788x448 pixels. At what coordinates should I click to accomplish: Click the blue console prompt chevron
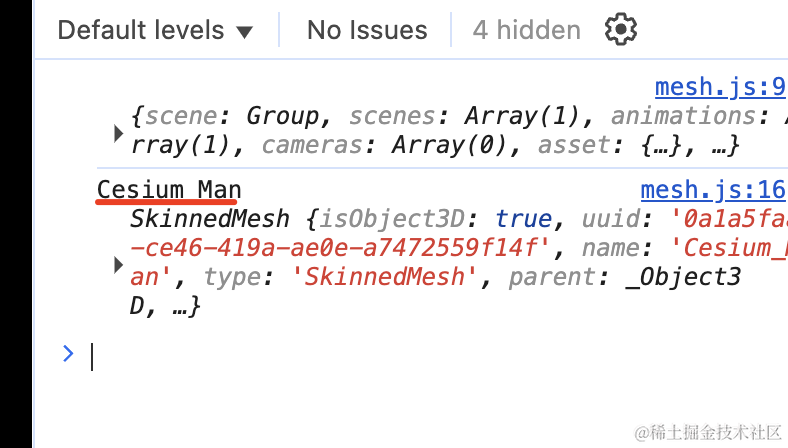68,354
